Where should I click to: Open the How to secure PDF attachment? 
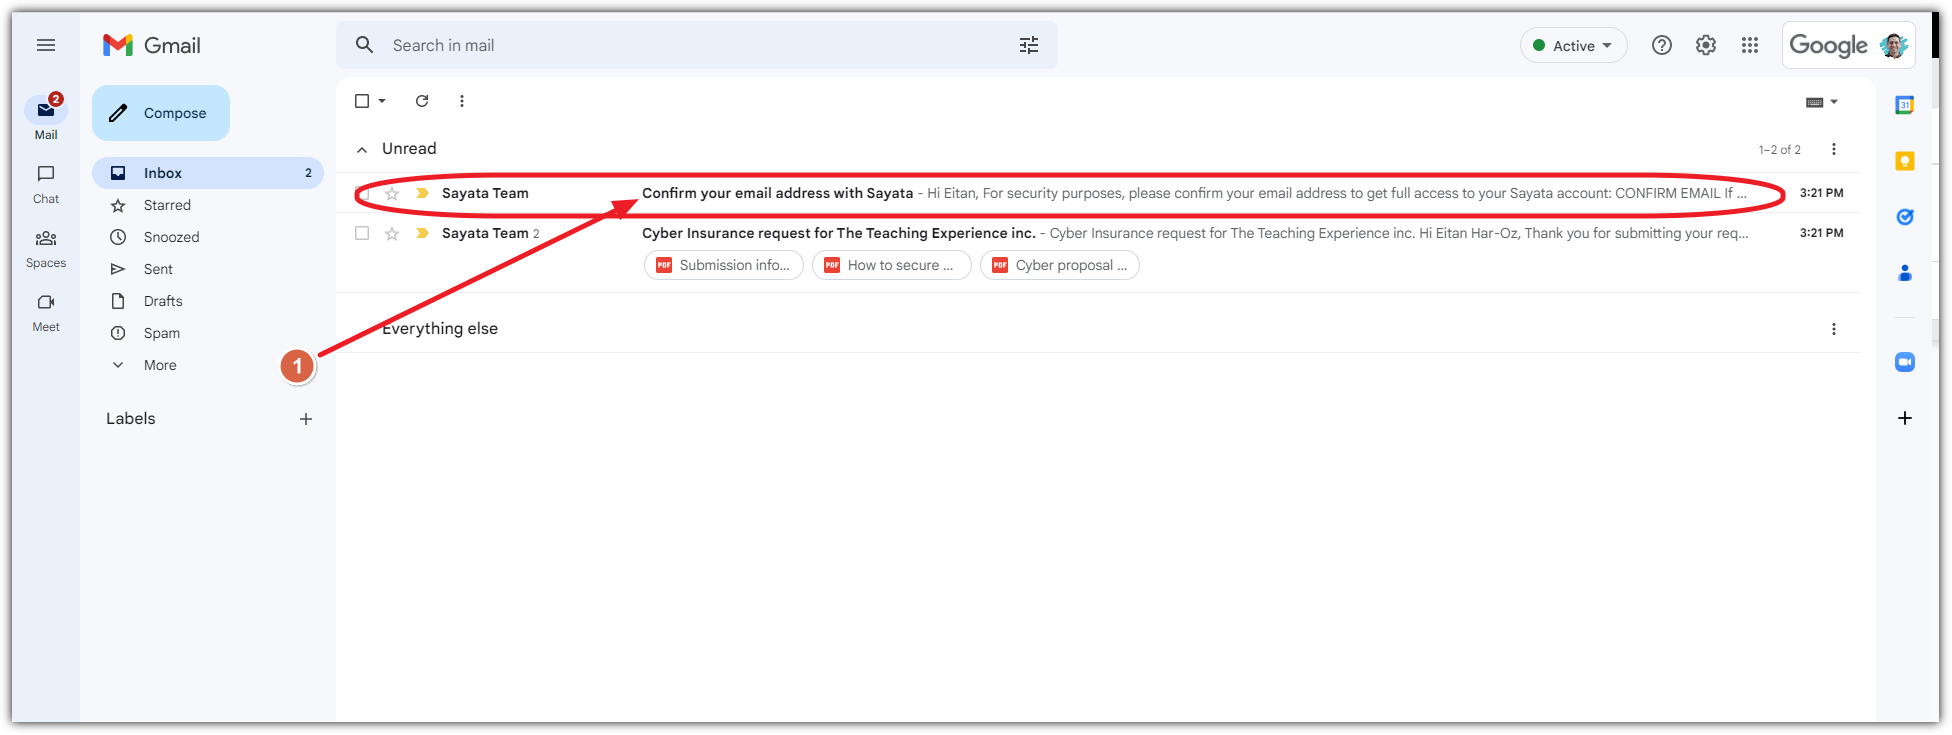[x=891, y=265]
